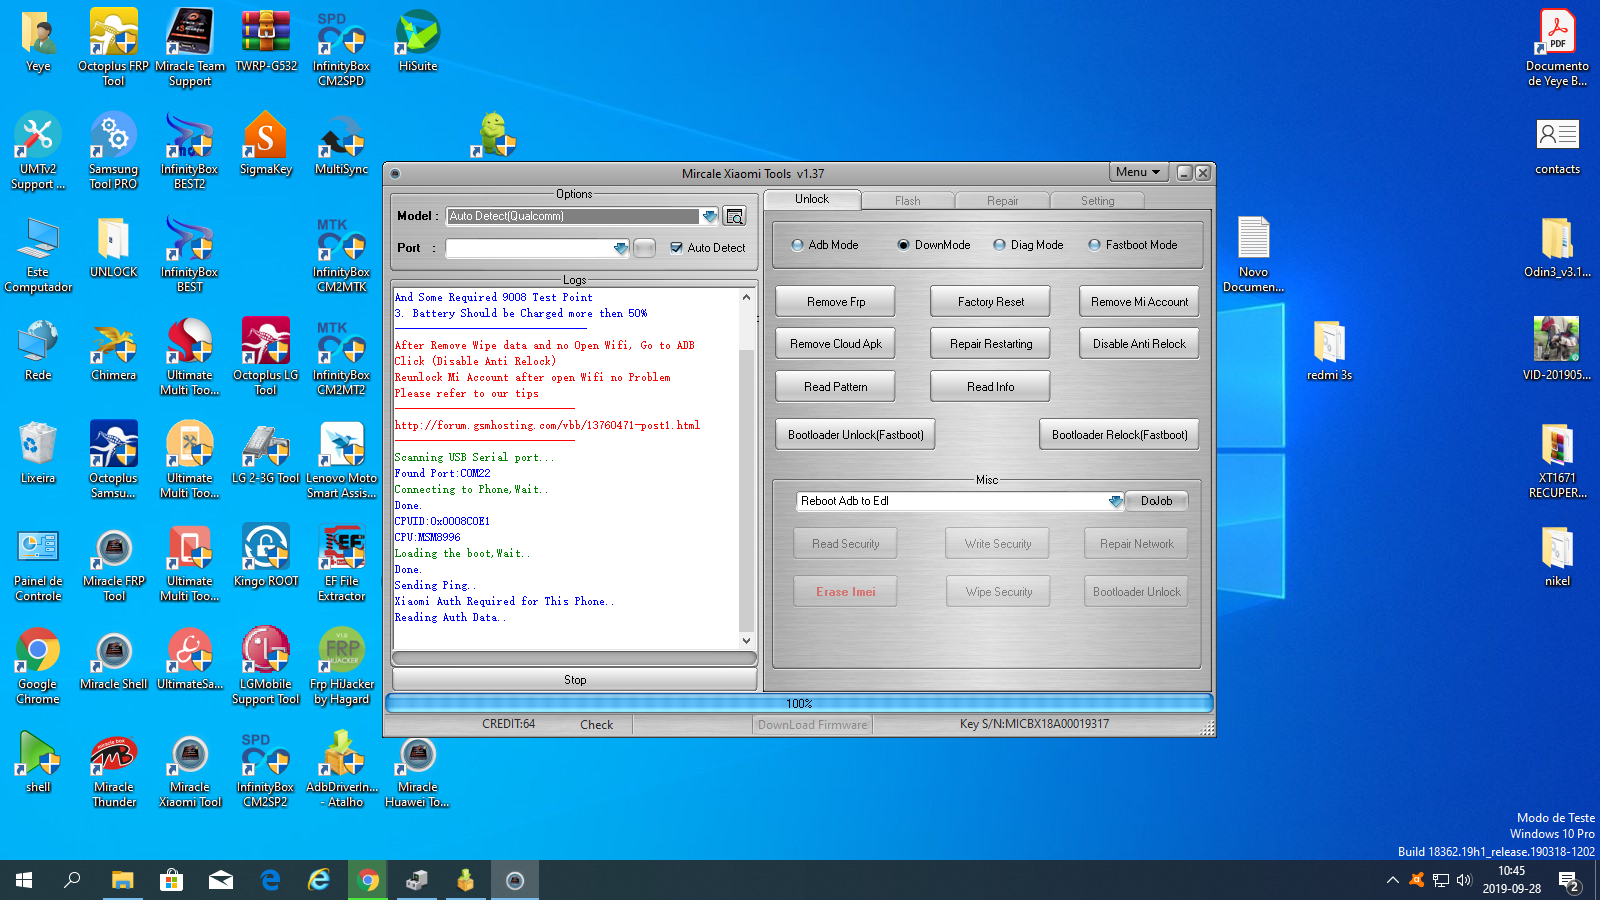Switch to the Flash tab
The width and height of the screenshot is (1600, 900).
[x=907, y=201]
